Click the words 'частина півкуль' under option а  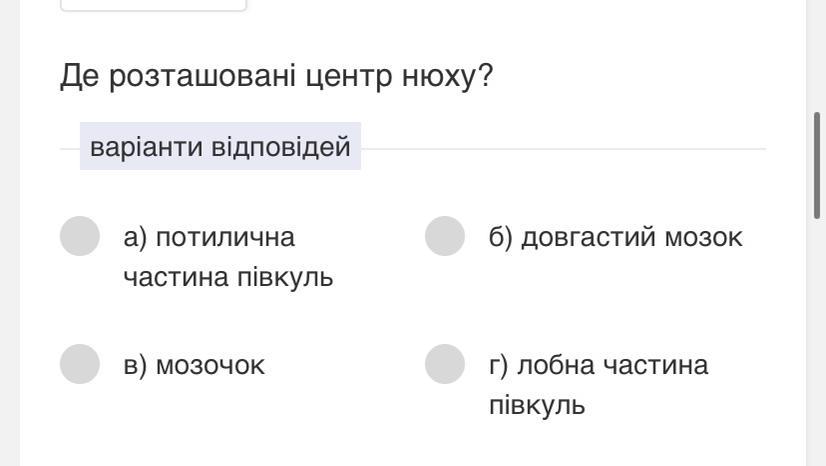pos(228,277)
